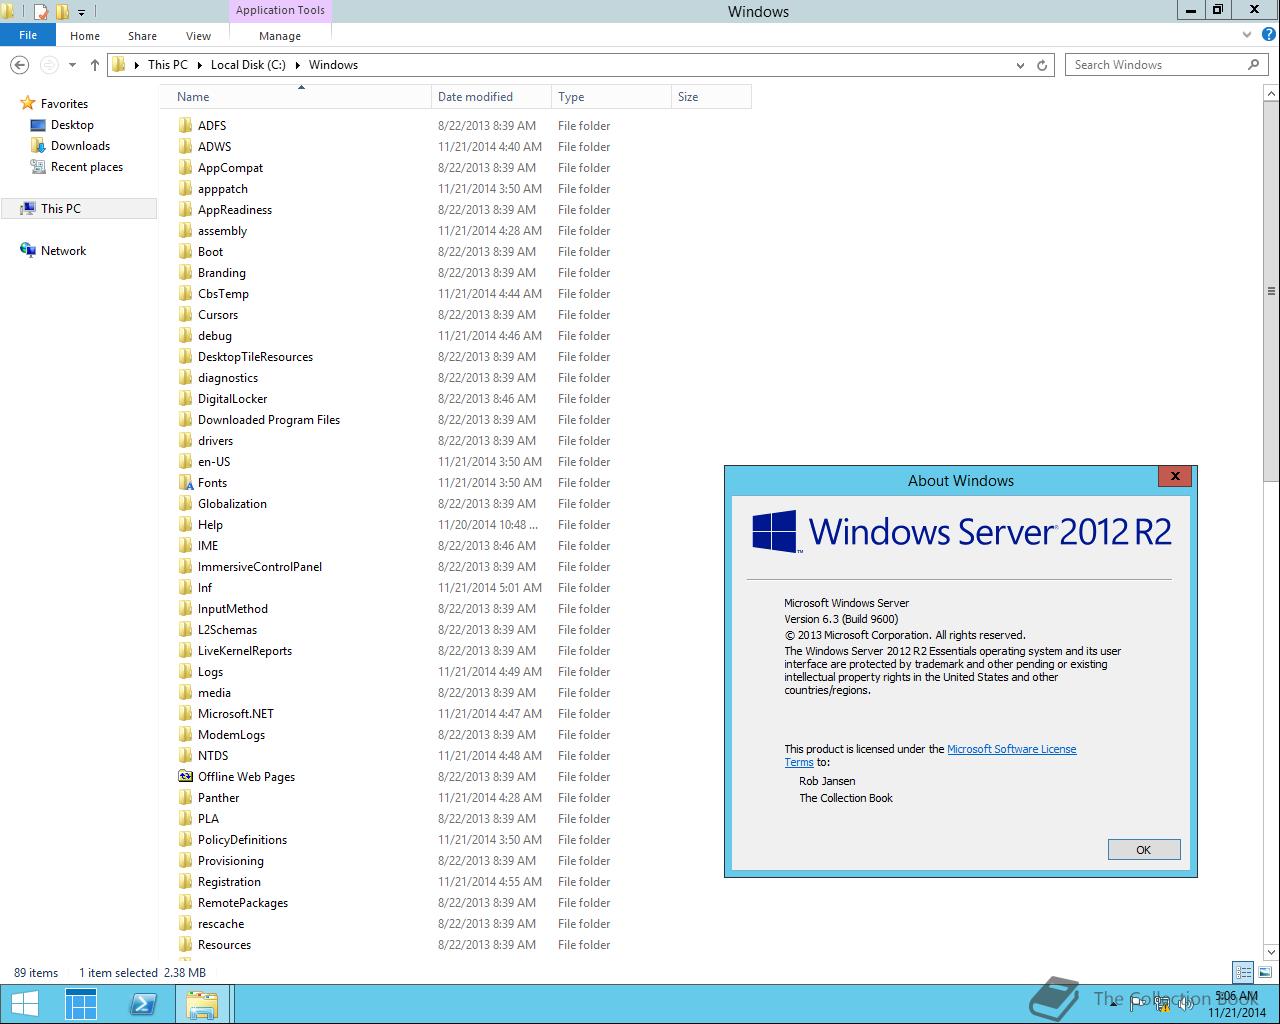
Task: Refresh the Windows folder view
Action: [1042, 65]
